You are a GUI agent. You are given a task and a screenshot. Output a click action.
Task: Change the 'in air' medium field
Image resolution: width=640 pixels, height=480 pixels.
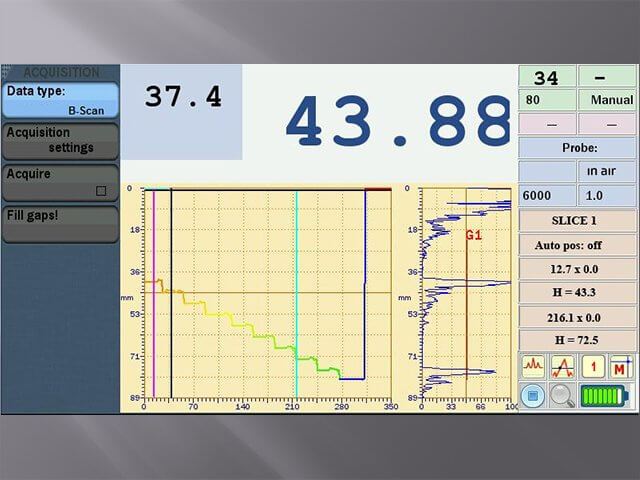tap(607, 172)
